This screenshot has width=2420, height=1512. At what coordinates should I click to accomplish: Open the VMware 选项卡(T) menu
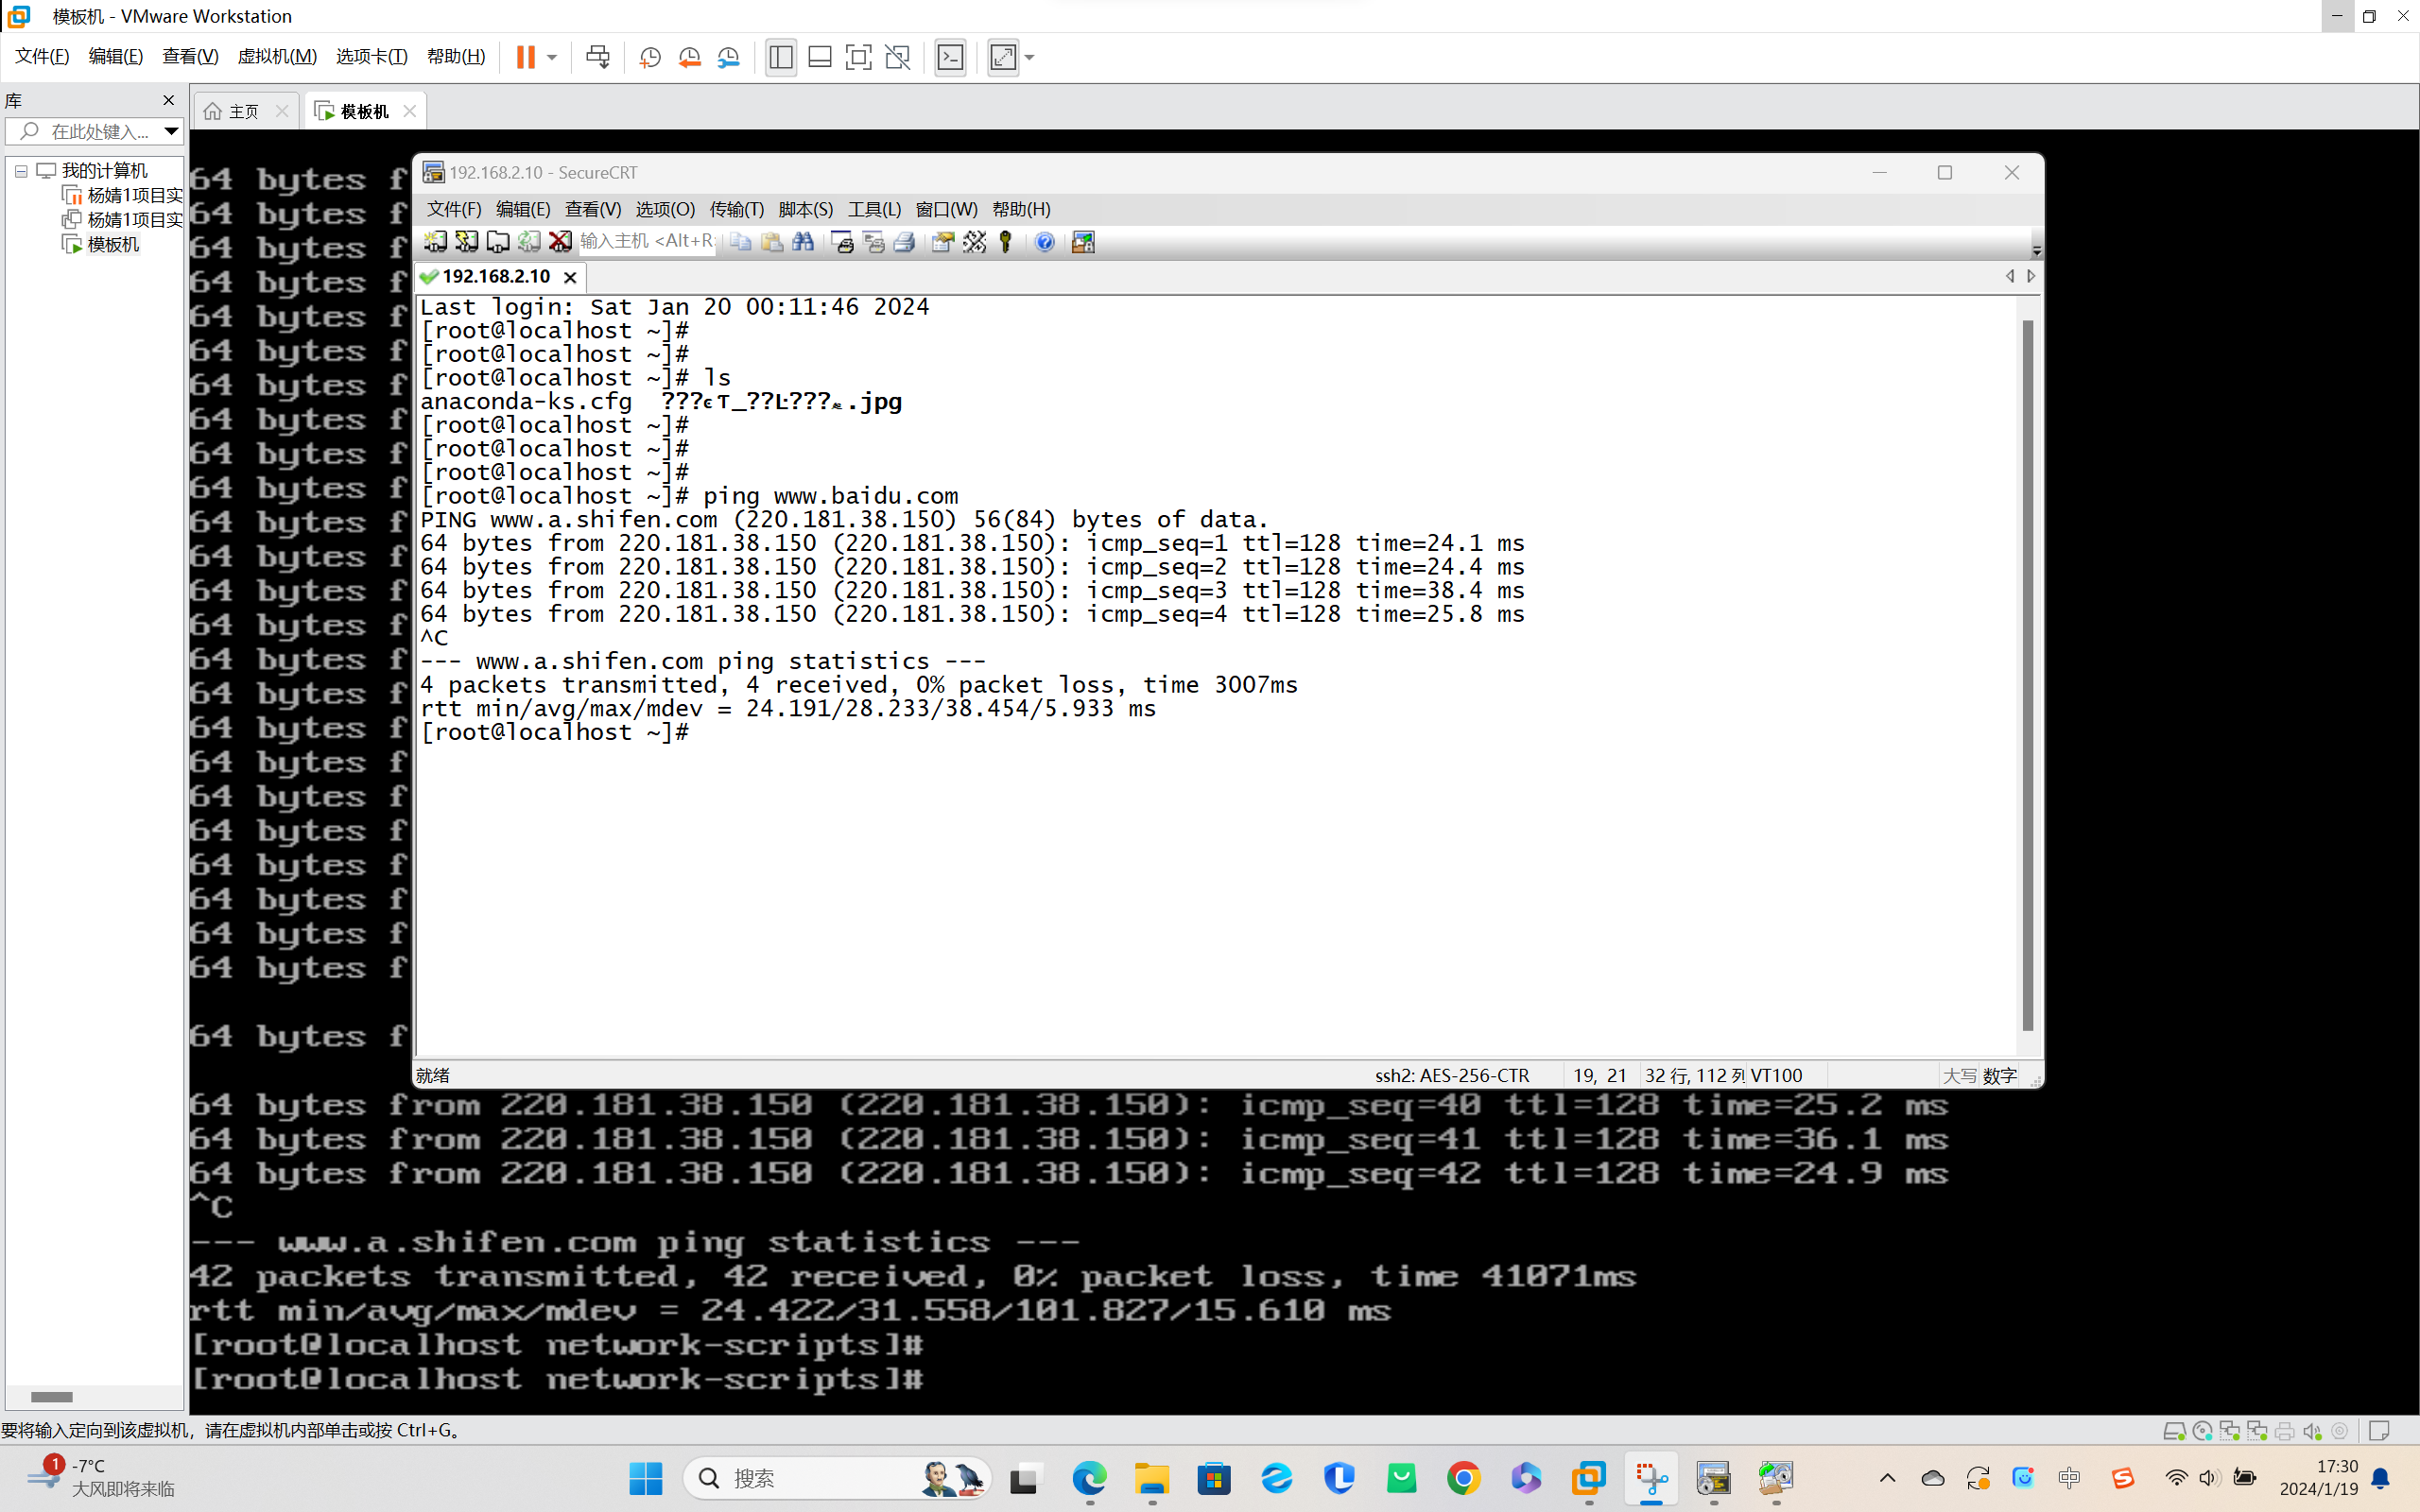[372, 57]
